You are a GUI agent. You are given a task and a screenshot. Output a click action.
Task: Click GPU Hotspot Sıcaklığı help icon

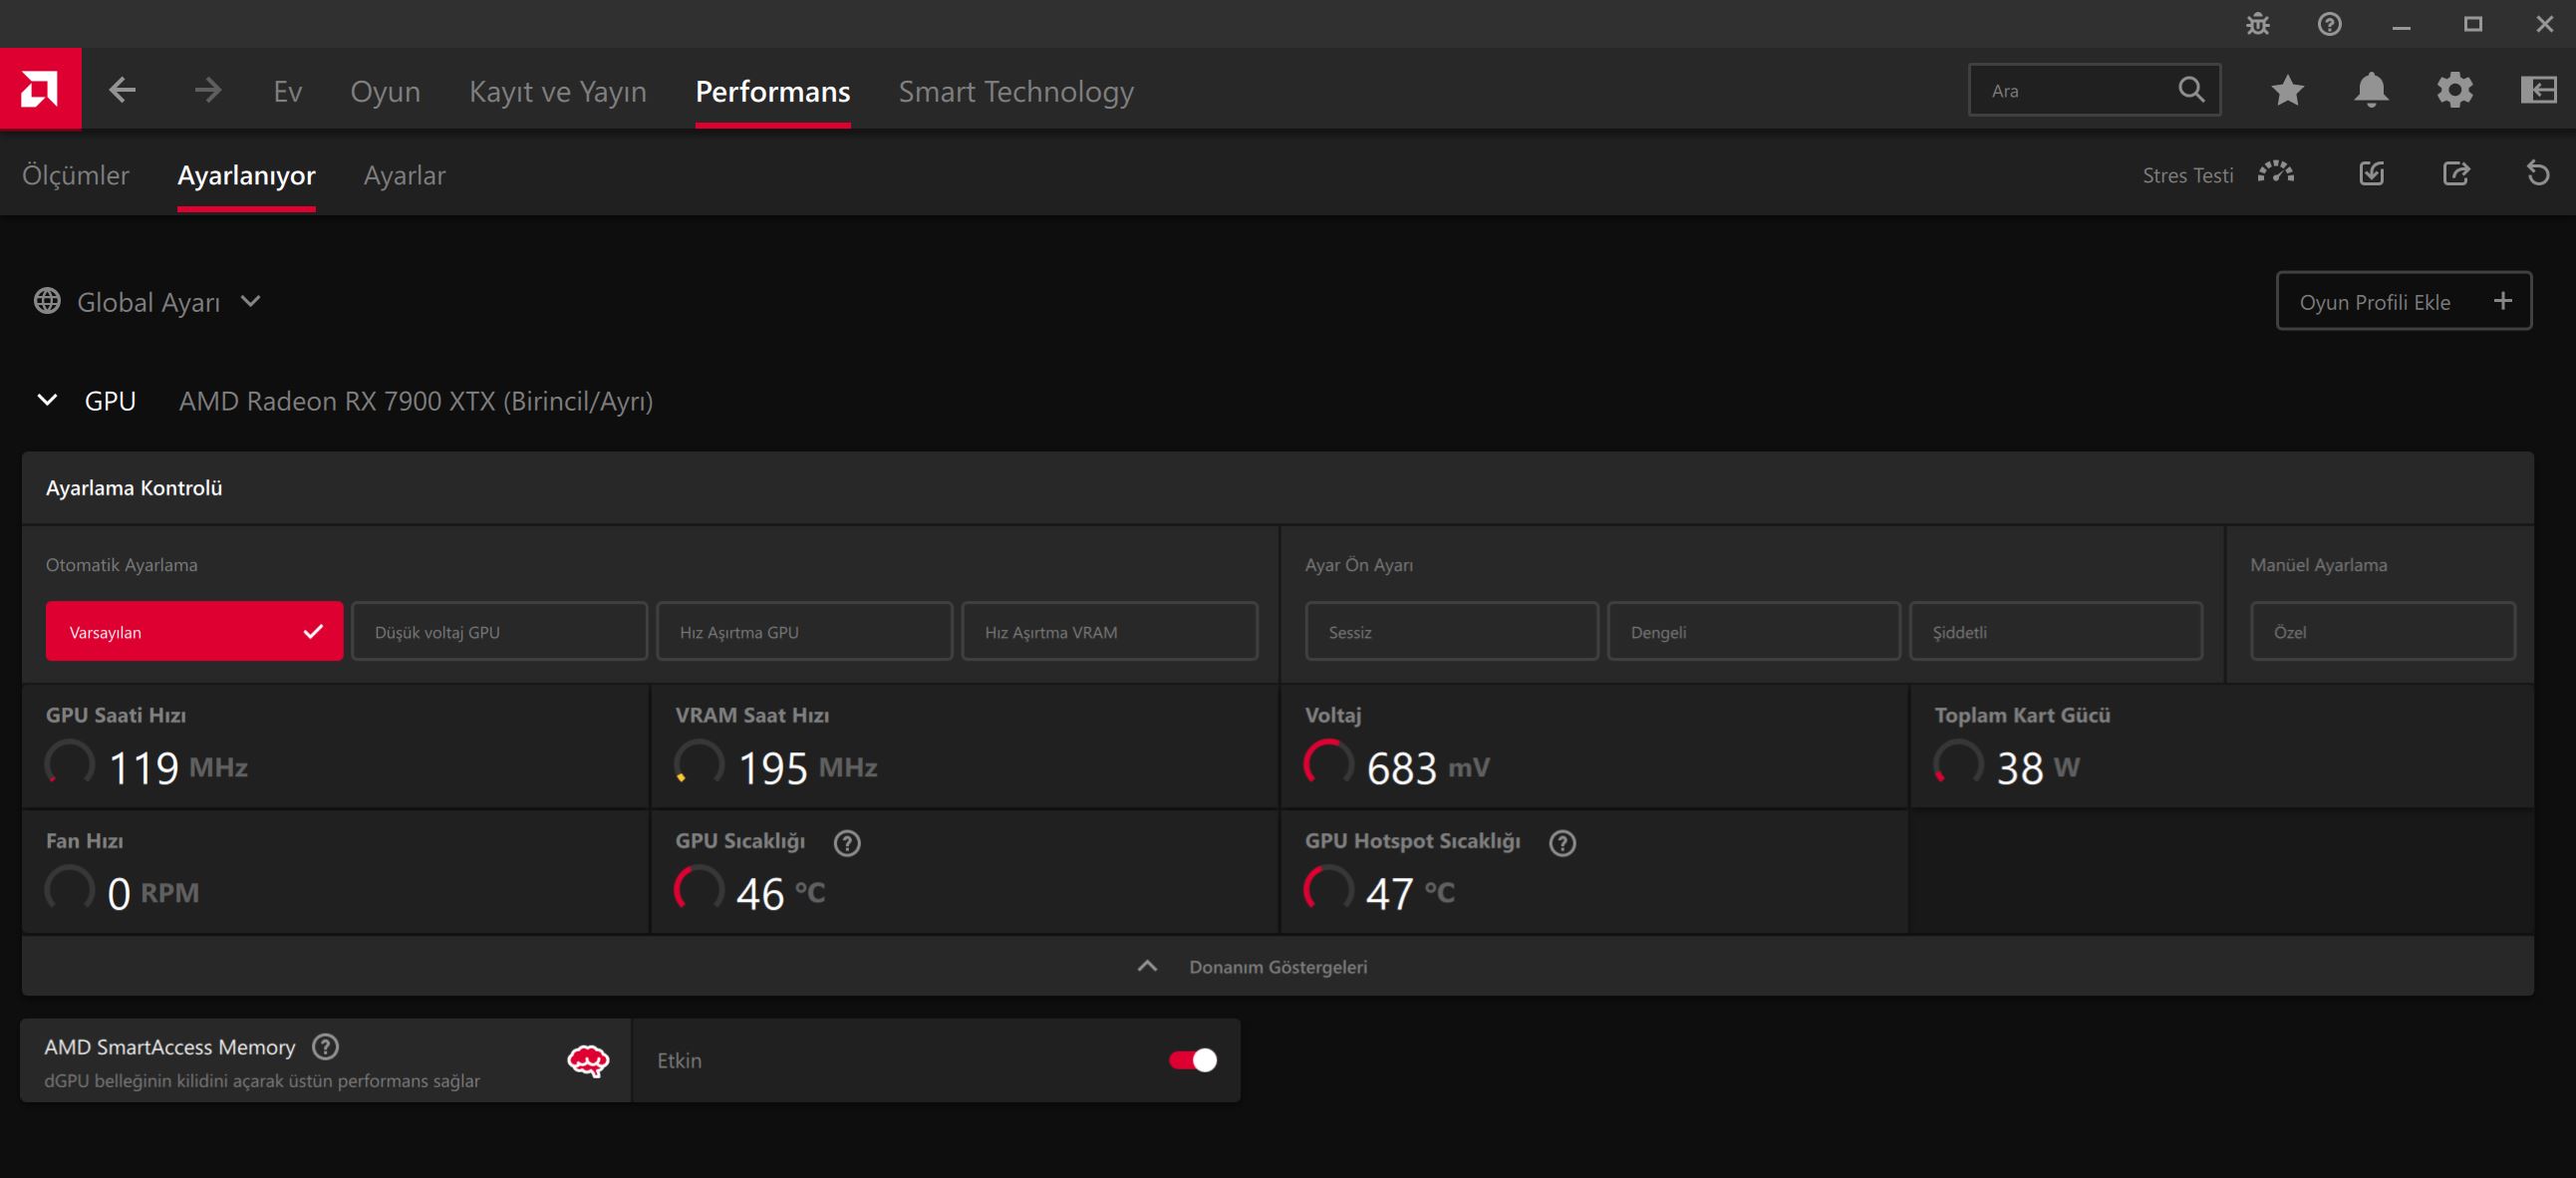click(x=1562, y=843)
